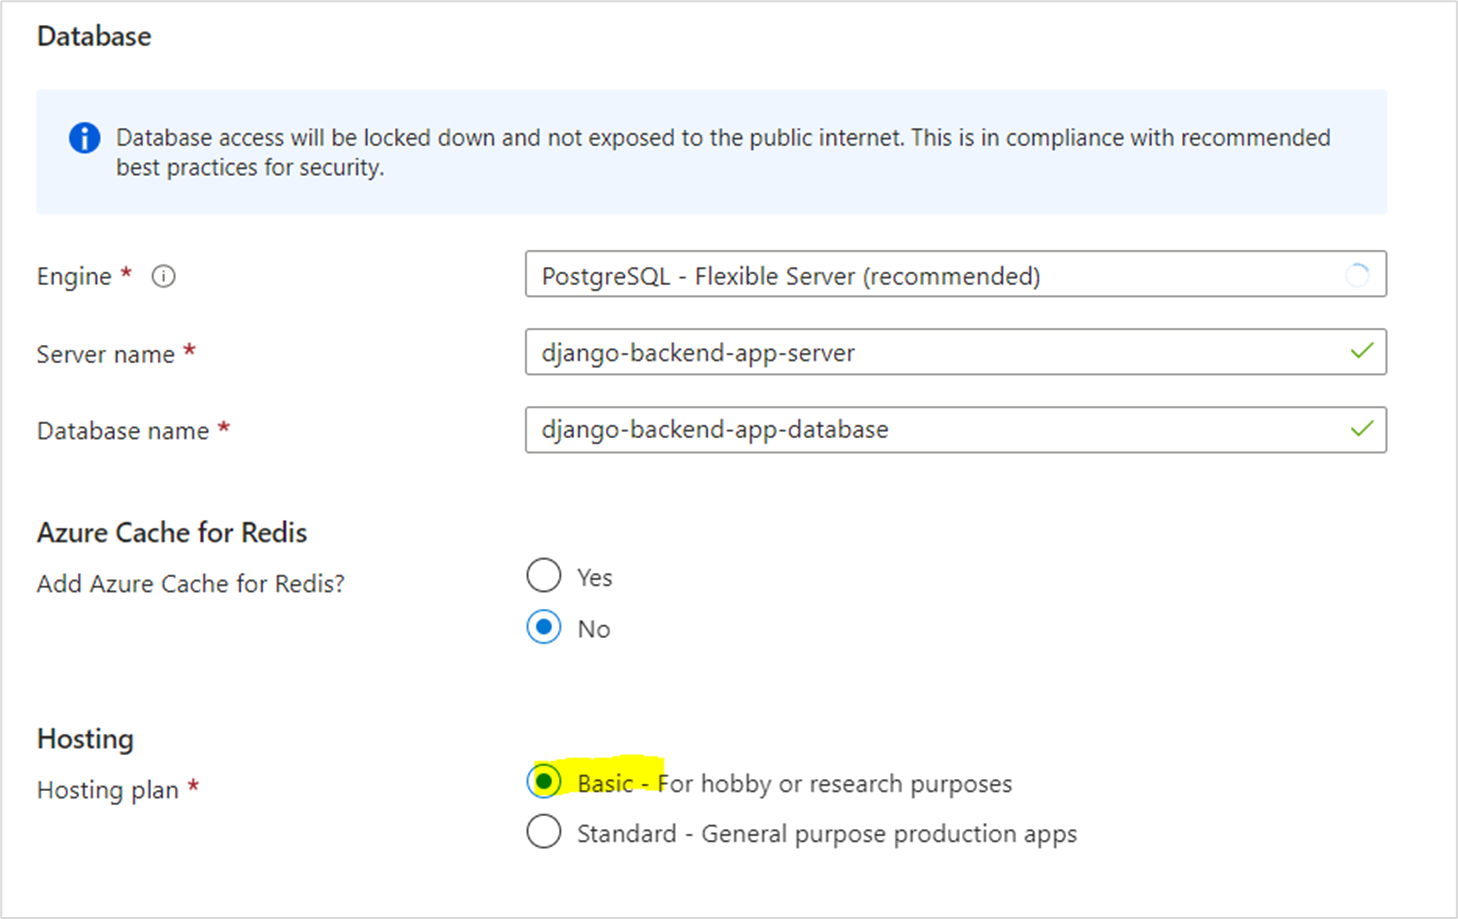
Task: Select Yes for Azure Cache for Redis
Action: (x=544, y=576)
